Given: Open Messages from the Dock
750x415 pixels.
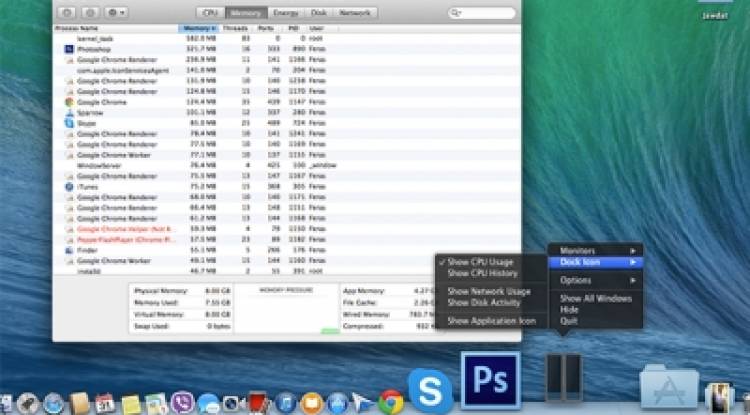Looking at the screenshot, I should pos(208,403).
